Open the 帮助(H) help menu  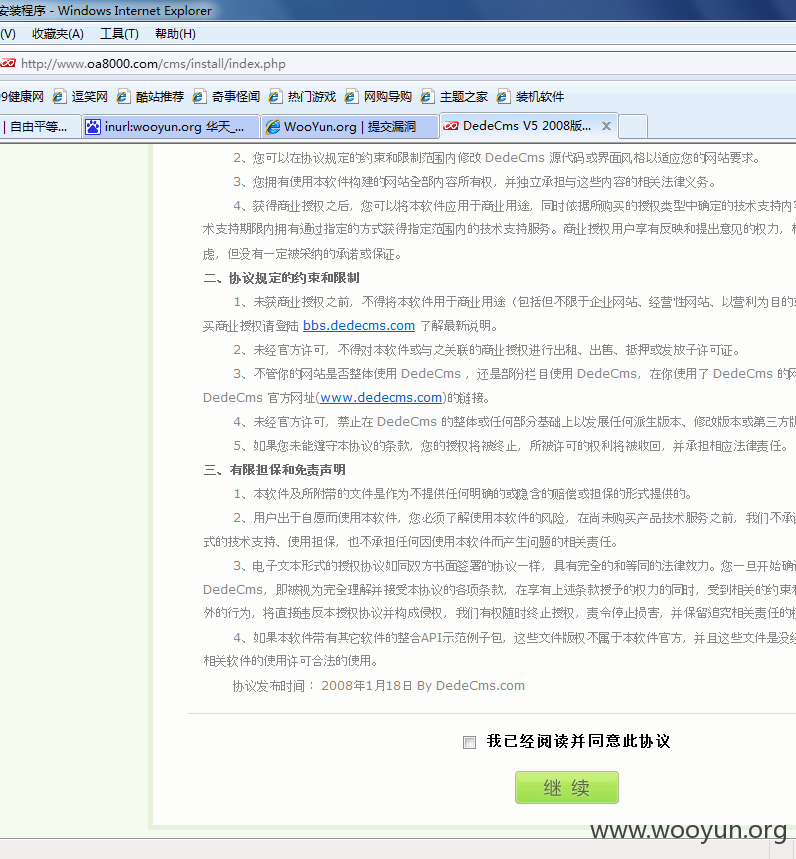tap(175, 34)
